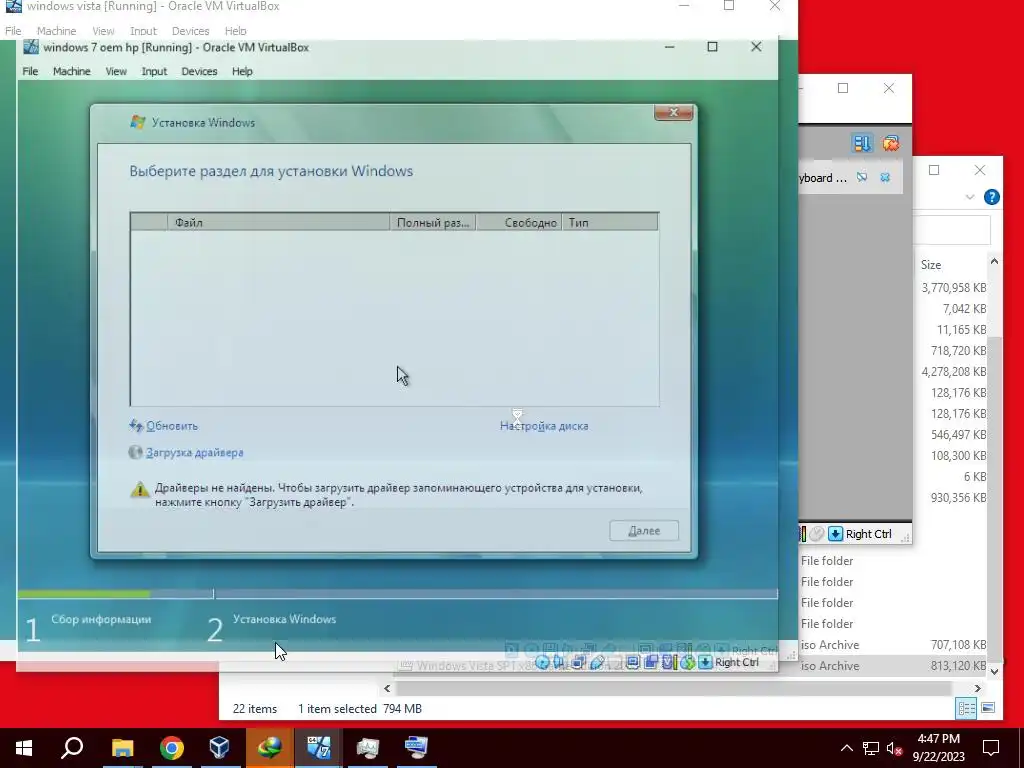Click the Windows setup flag icon in the dialog title
The image size is (1024, 768).
click(x=137, y=122)
